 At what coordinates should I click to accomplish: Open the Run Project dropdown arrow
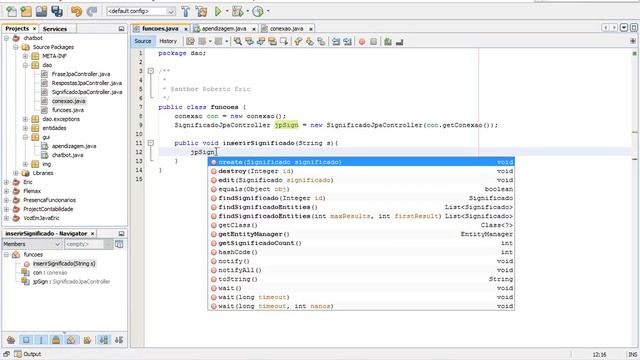point(227,11)
